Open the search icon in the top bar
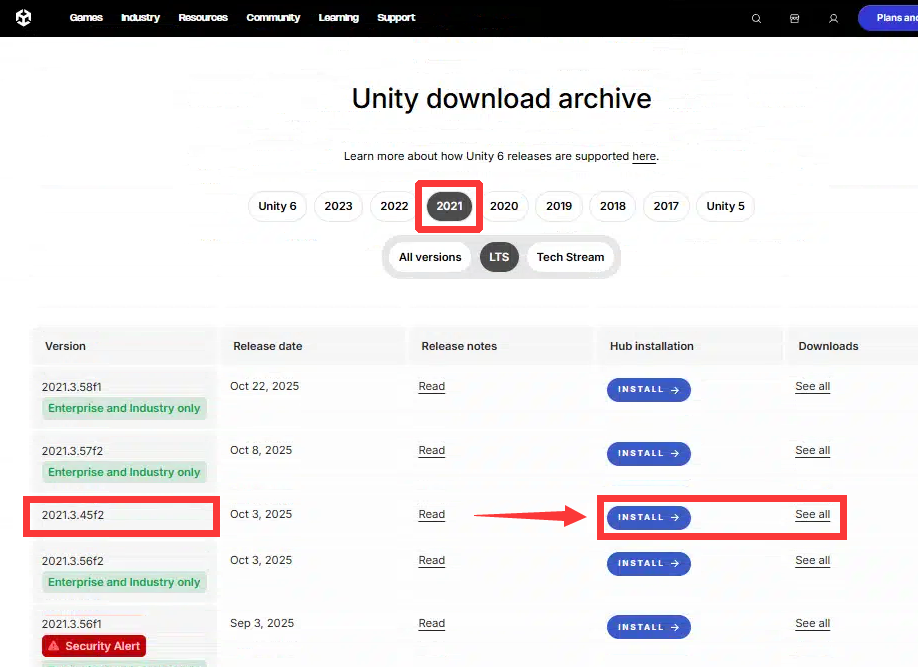The image size is (918, 667). [756, 18]
